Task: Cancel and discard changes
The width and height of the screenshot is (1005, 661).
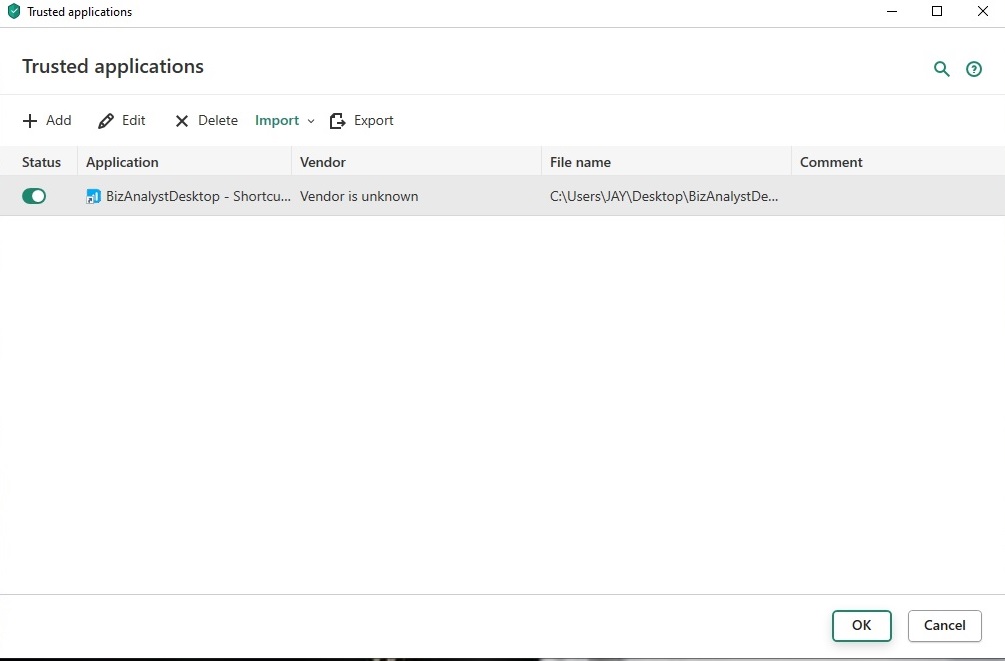Action: [x=945, y=626]
